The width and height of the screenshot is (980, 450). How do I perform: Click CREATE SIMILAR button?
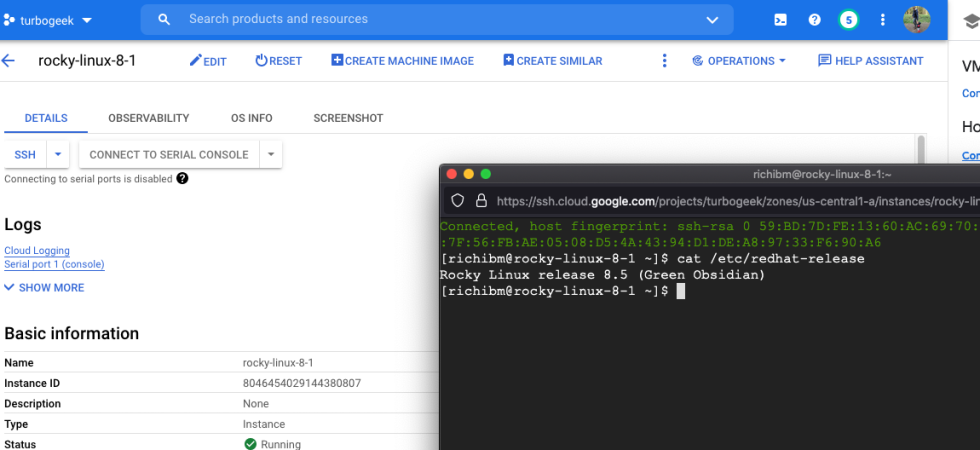[x=552, y=61]
